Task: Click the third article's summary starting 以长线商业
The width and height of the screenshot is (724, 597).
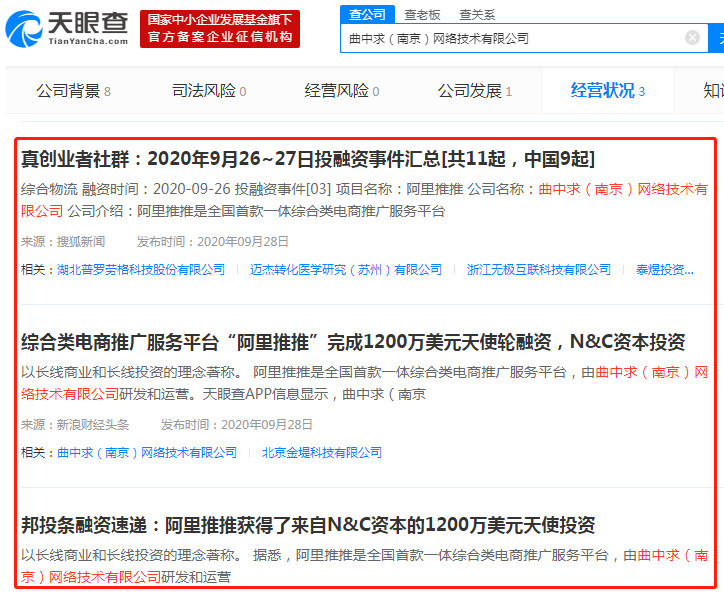Action: pos(364,566)
